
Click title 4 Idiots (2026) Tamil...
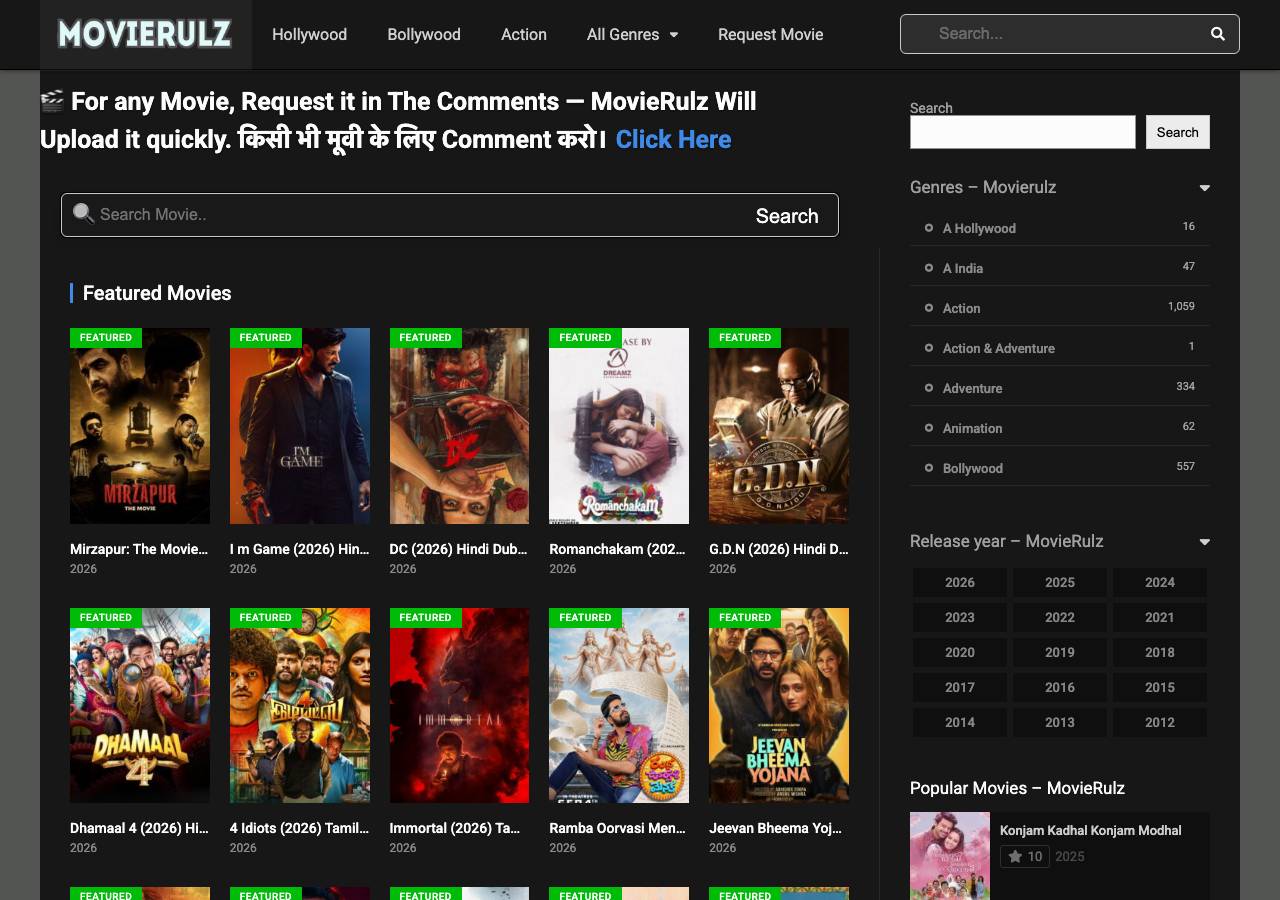pyautogui.click(x=299, y=828)
